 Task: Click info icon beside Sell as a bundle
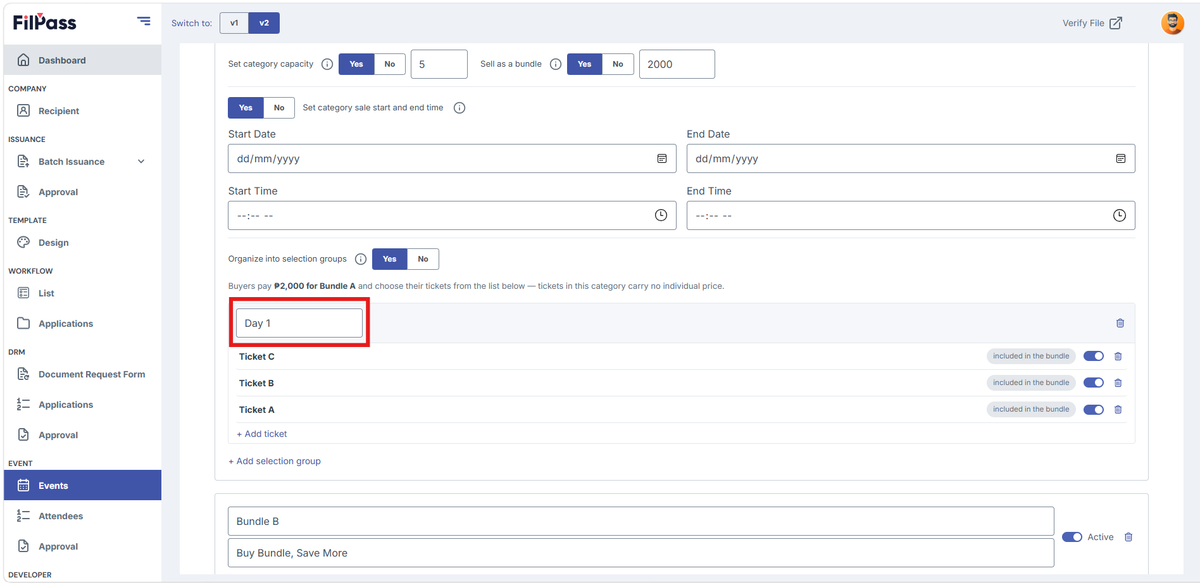tap(556, 64)
